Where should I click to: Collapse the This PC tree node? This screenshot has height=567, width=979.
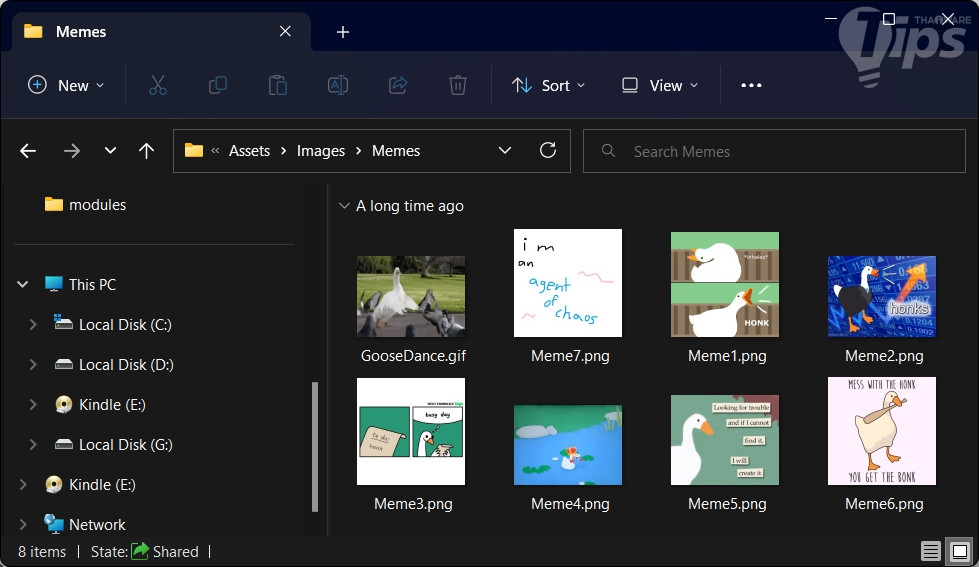(23, 285)
